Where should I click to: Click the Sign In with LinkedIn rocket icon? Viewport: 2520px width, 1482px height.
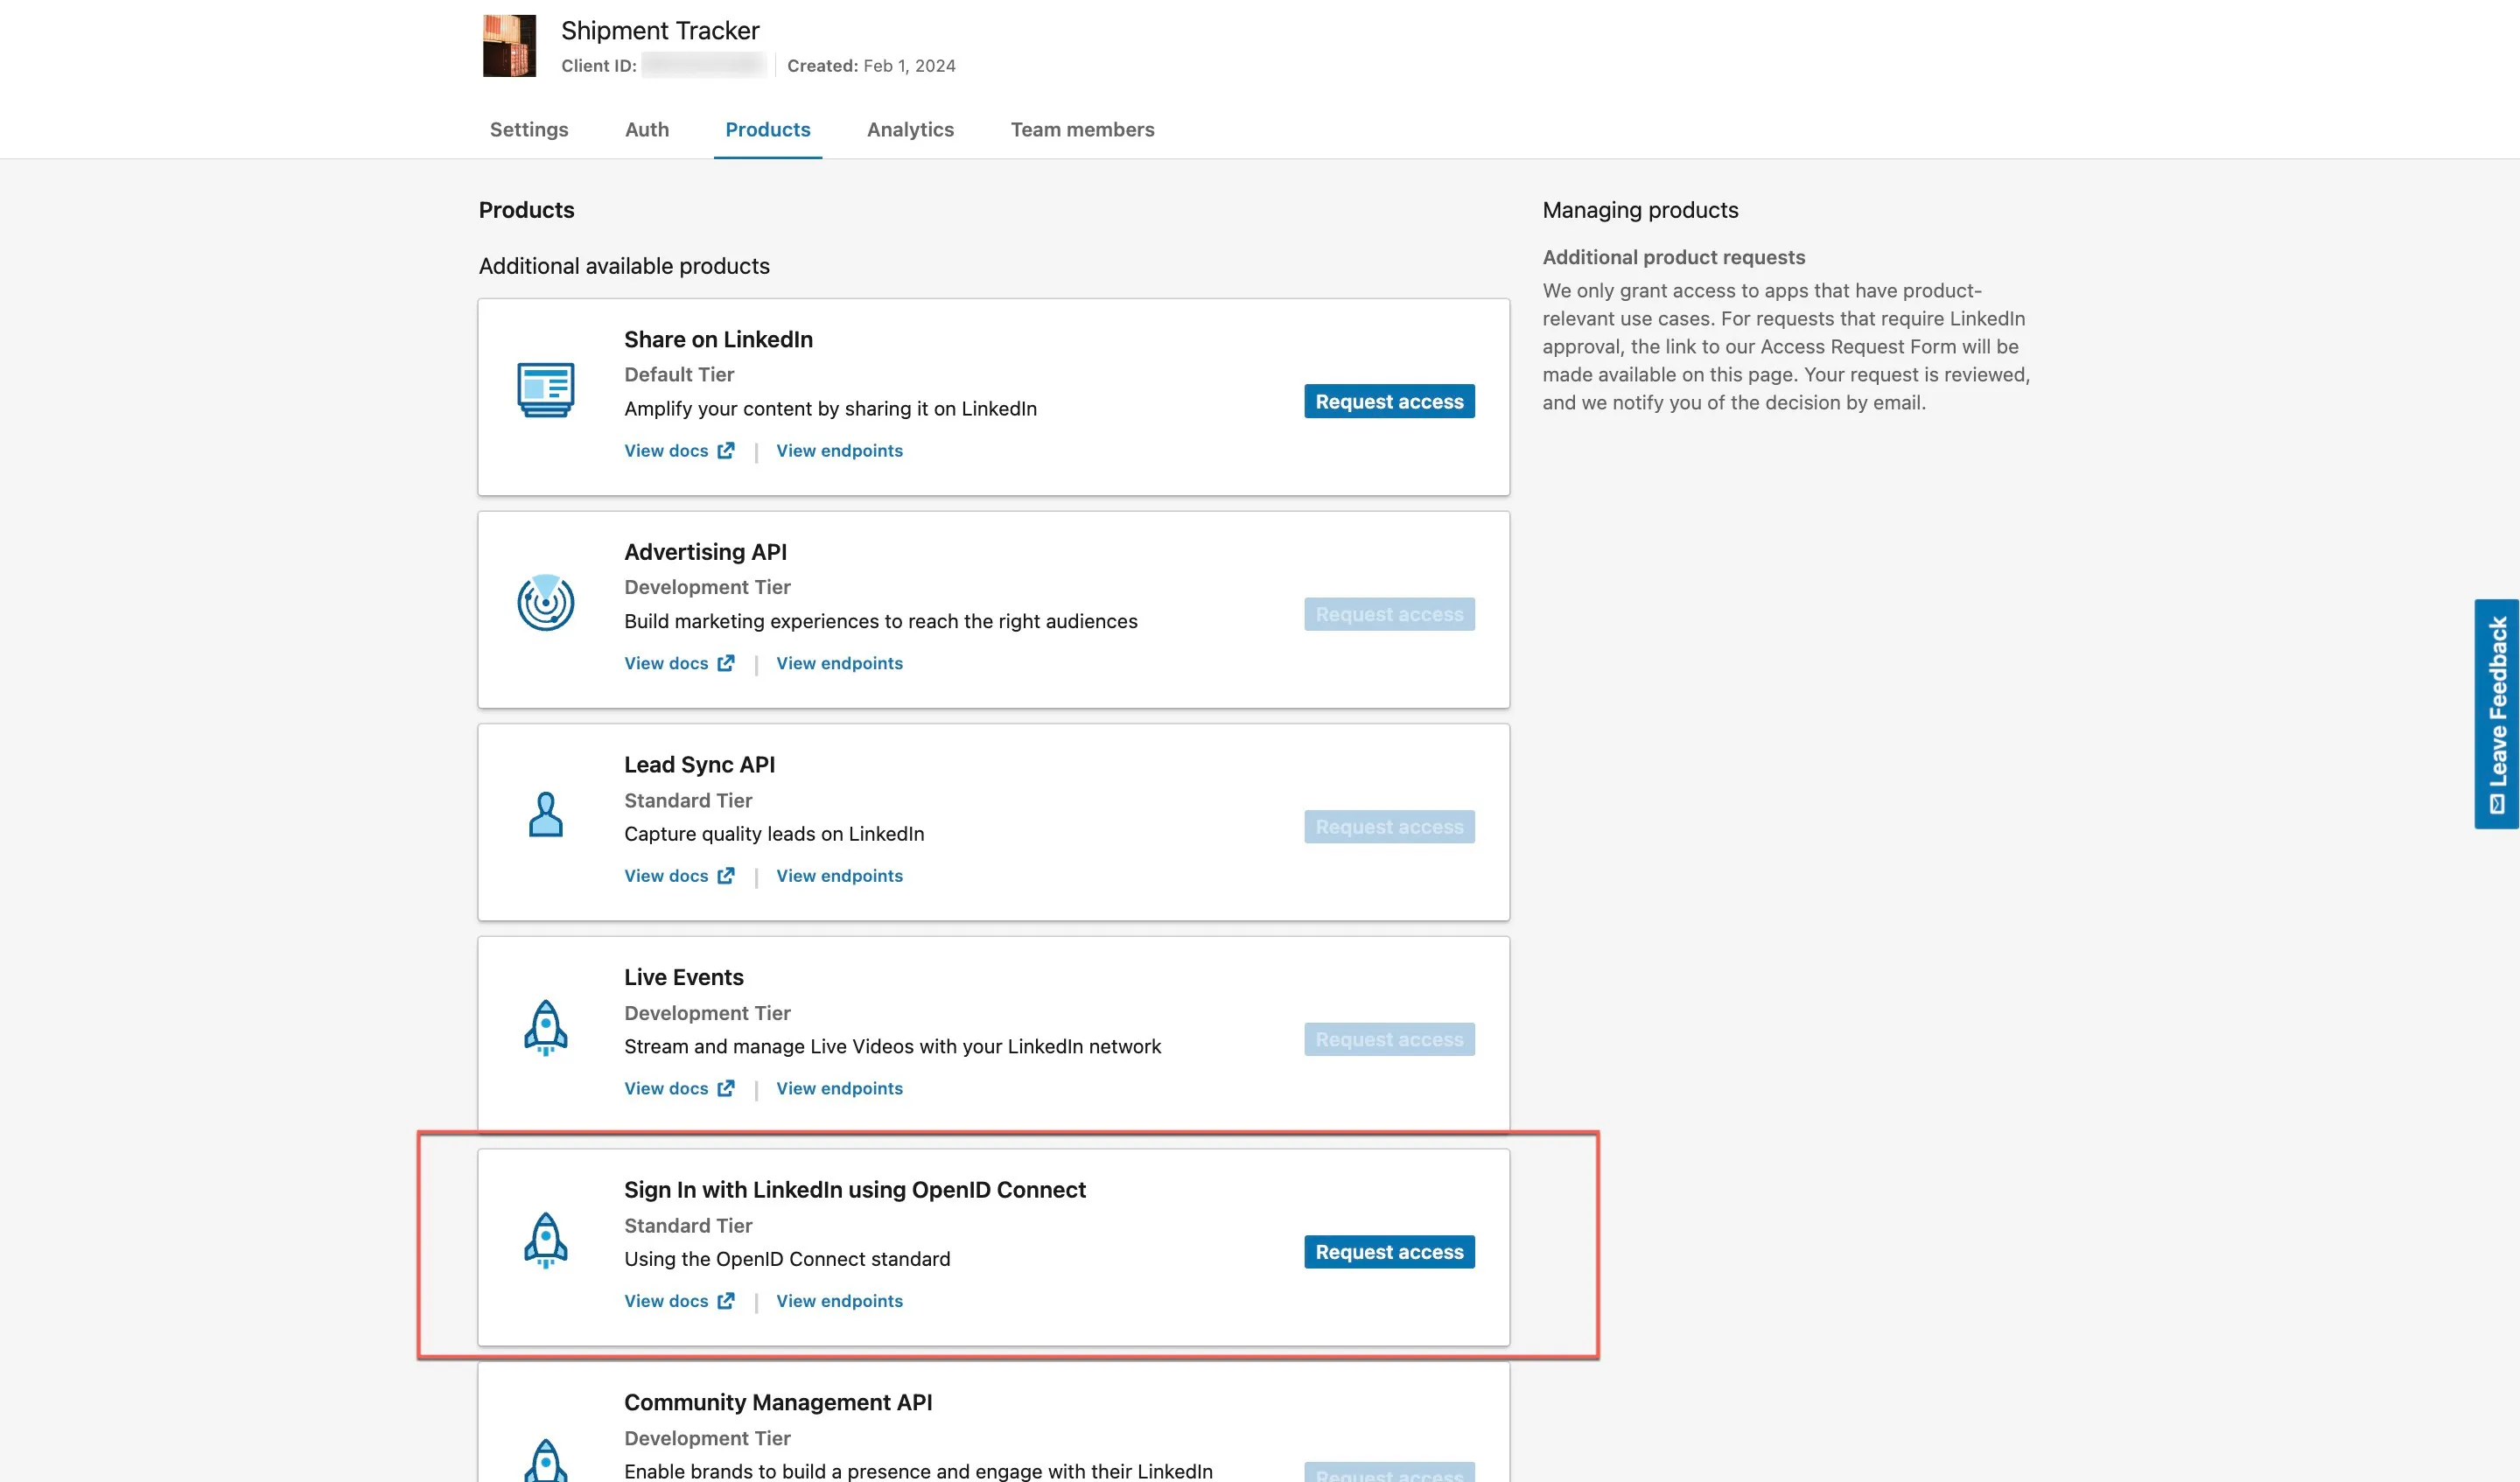[546, 1240]
